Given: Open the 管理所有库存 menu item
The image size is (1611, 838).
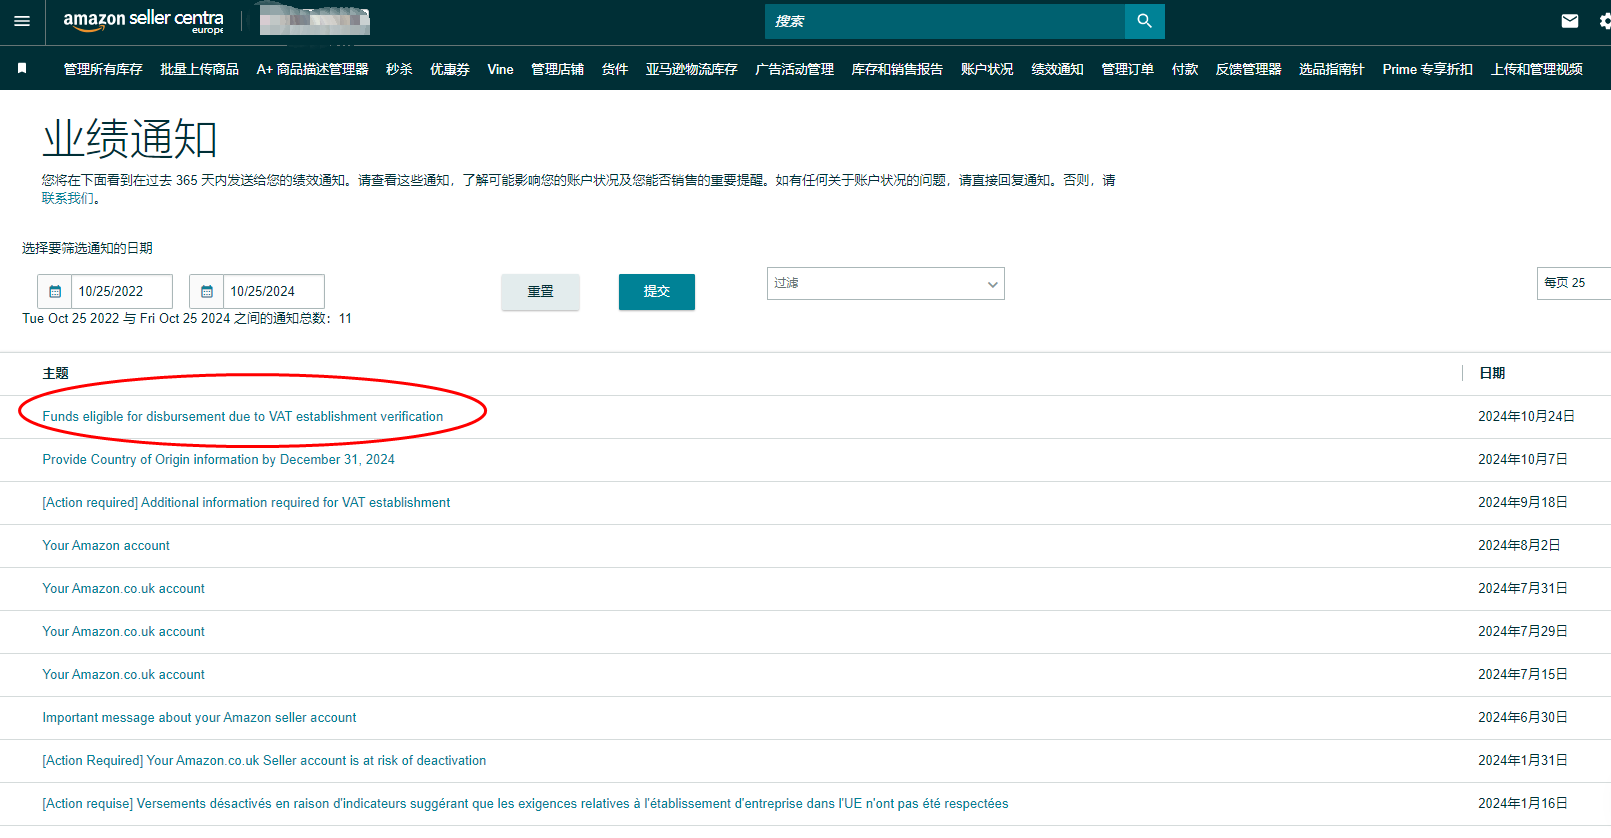Looking at the screenshot, I should [x=103, y=69].
